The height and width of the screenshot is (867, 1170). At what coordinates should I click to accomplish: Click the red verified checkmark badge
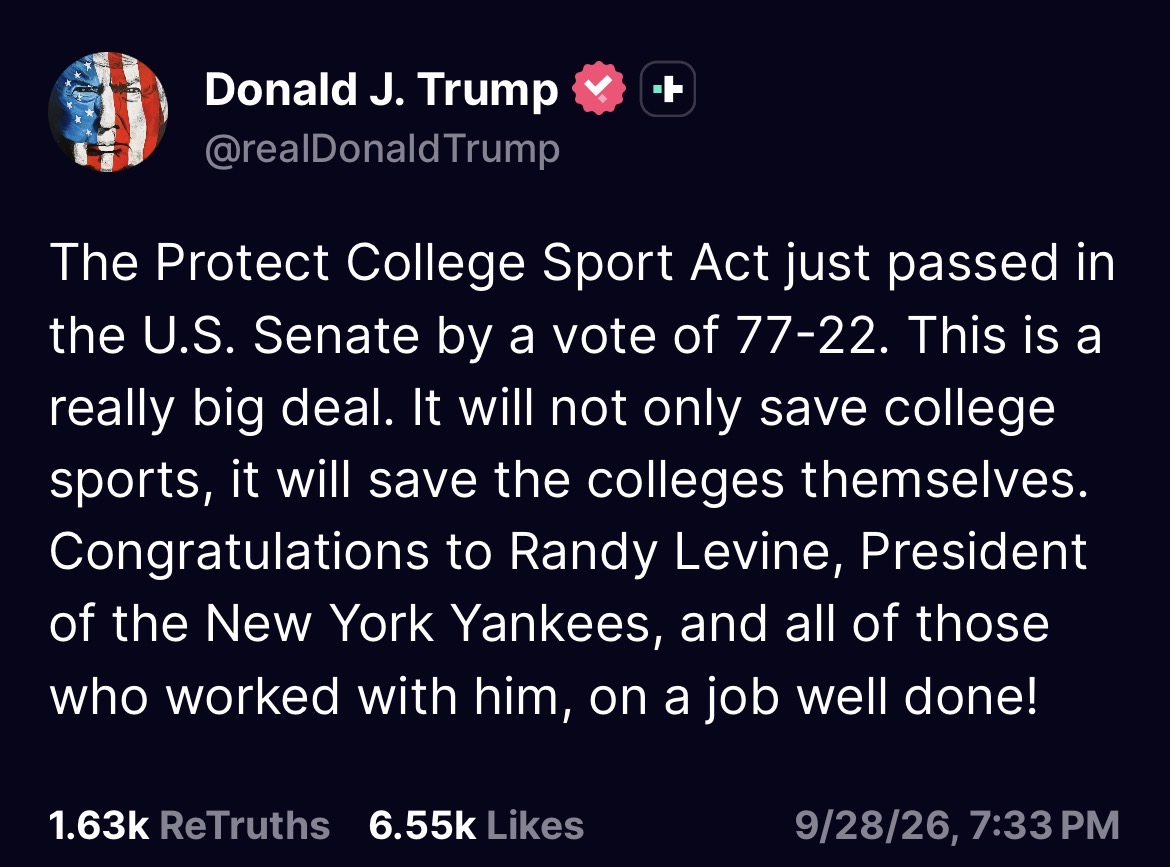click(598, 88)
